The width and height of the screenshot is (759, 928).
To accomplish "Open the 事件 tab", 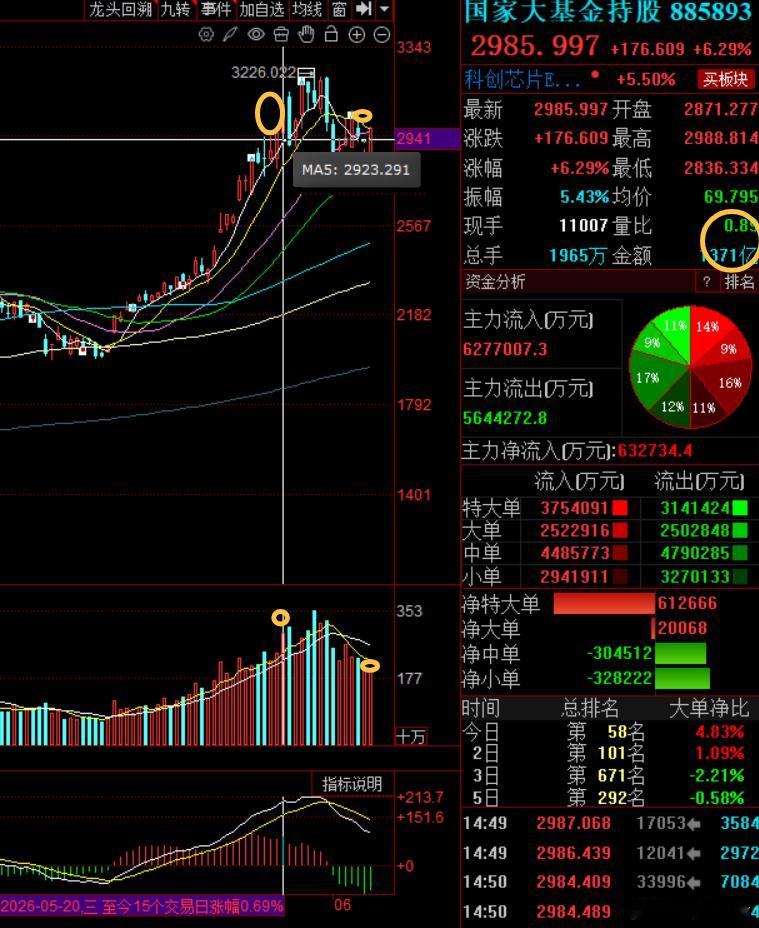I will [216, 9].
